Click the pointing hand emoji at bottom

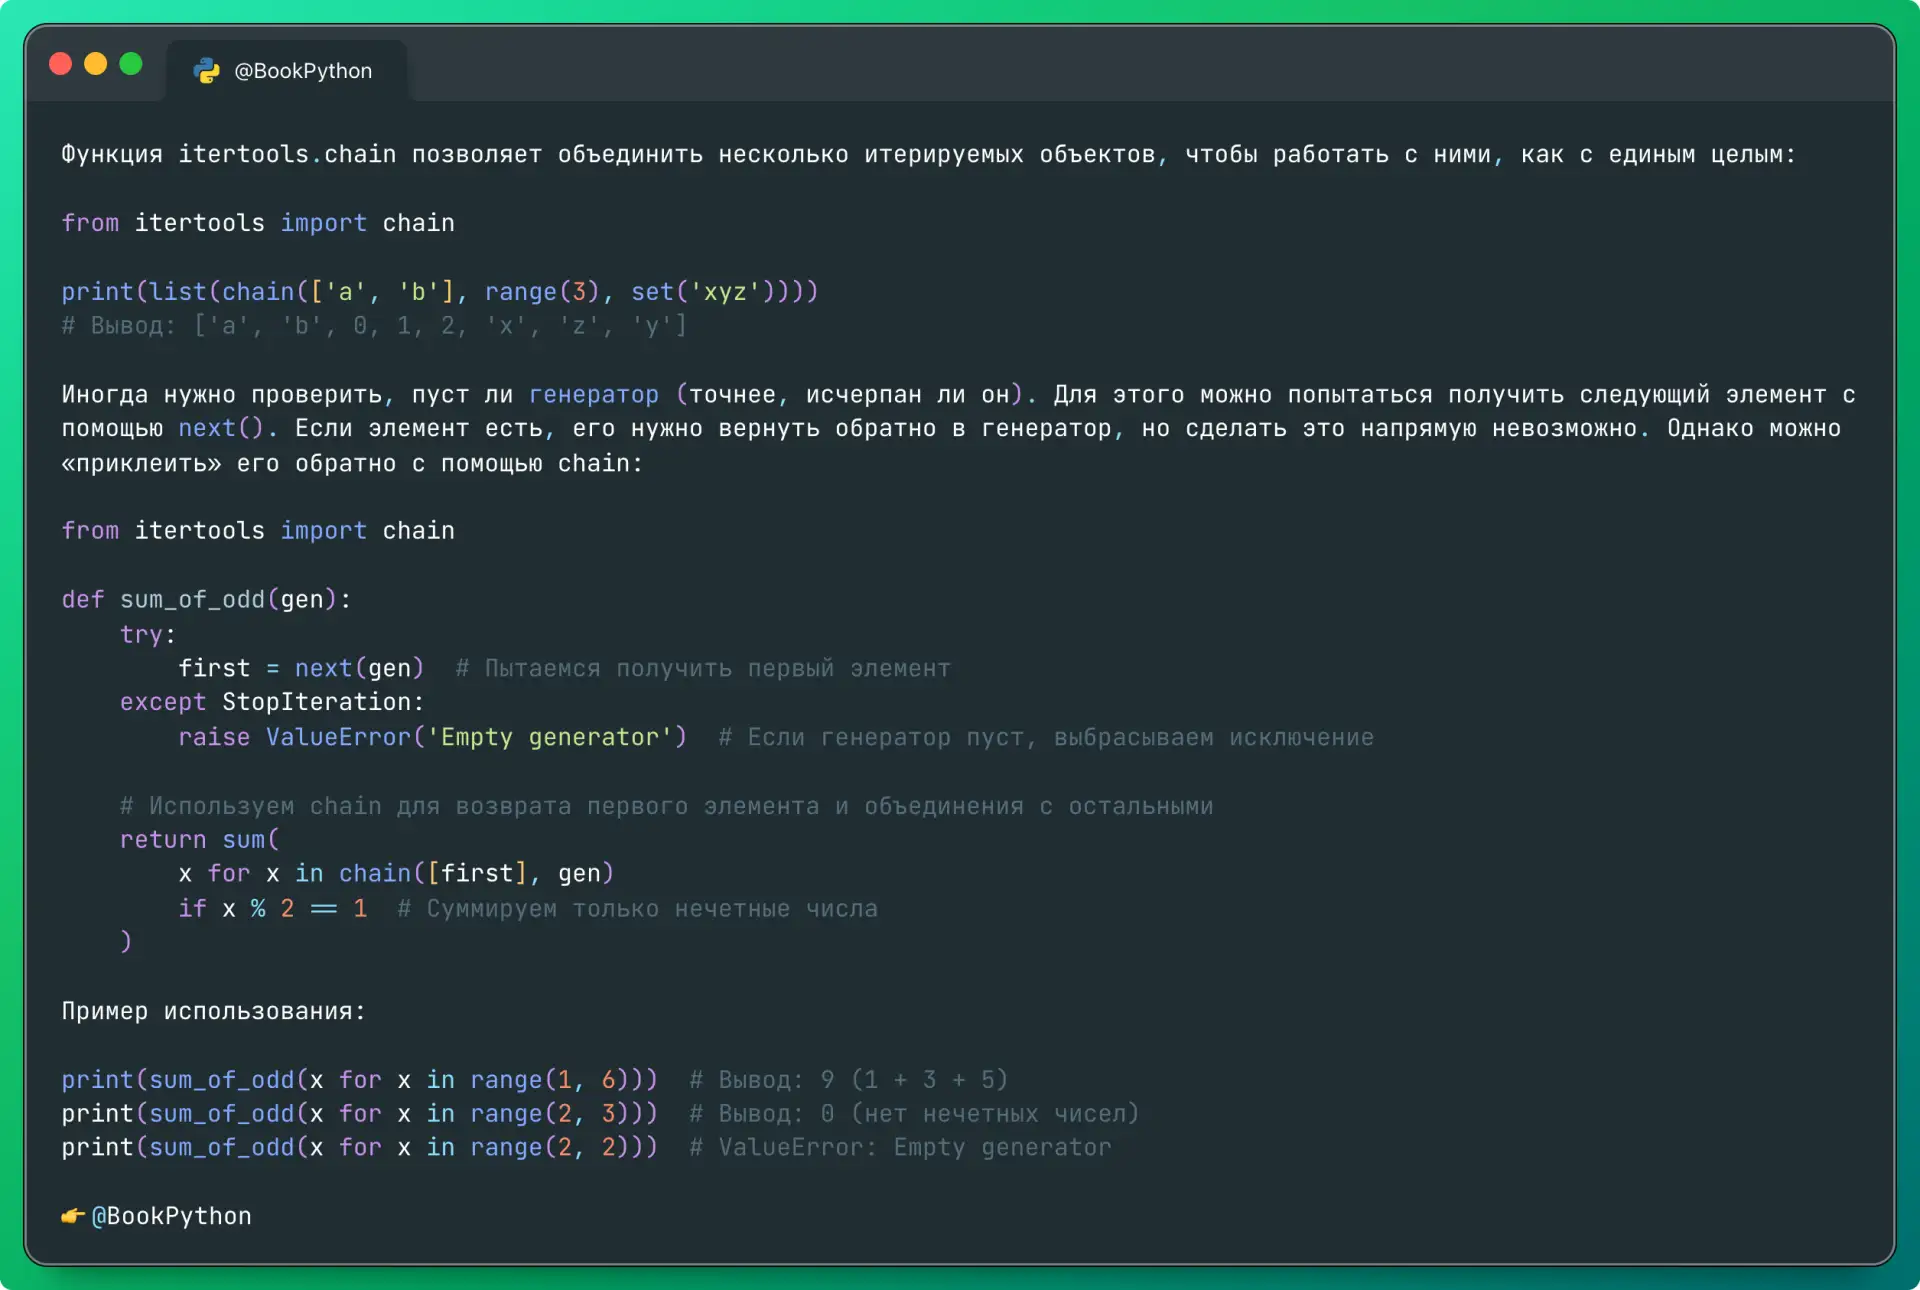click(x=73, y=1216)
